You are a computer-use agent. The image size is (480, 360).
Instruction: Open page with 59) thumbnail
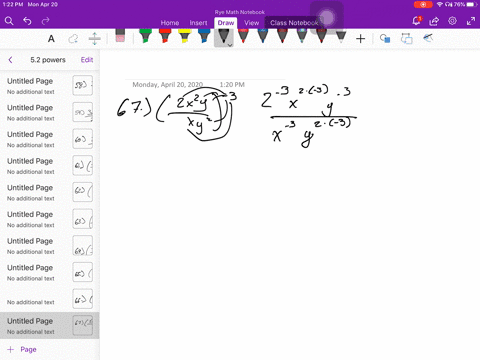coord(50,112)
